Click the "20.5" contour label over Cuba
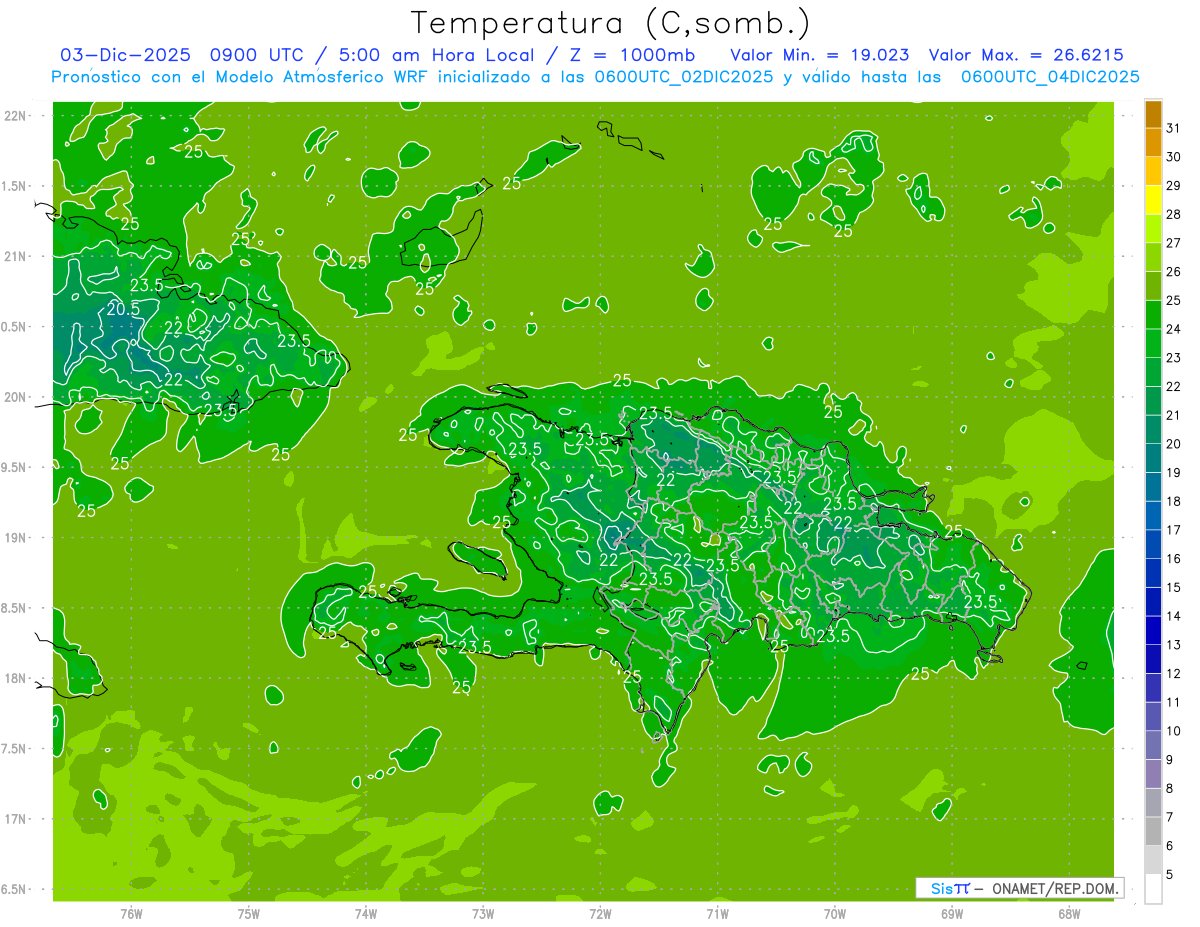Screen dimensions: 1200x927 click(x=123, y=310)
